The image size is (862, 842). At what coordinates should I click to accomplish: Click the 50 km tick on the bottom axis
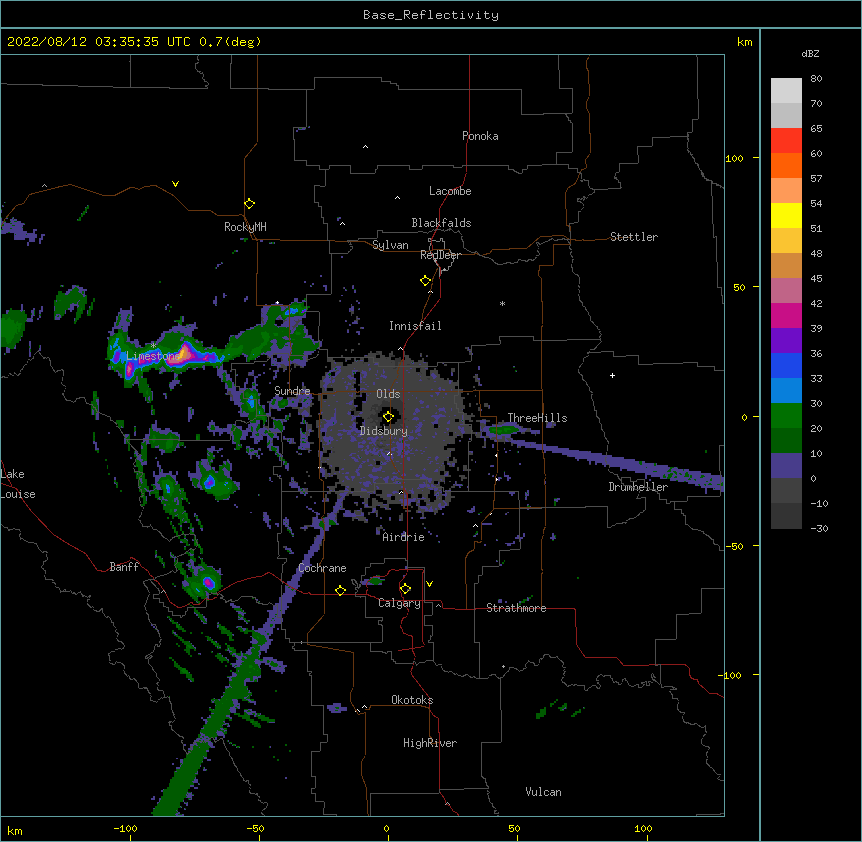515,829
